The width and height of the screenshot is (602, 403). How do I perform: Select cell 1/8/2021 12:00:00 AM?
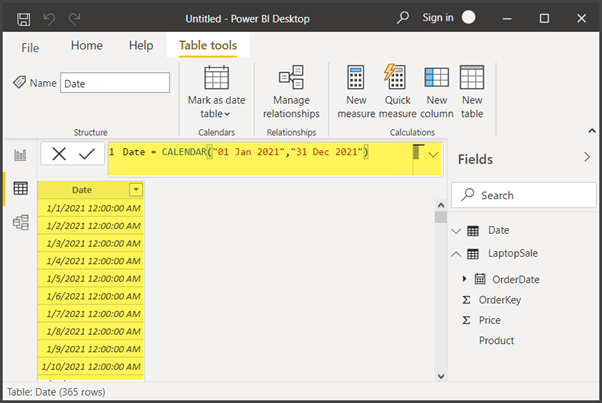91,332
